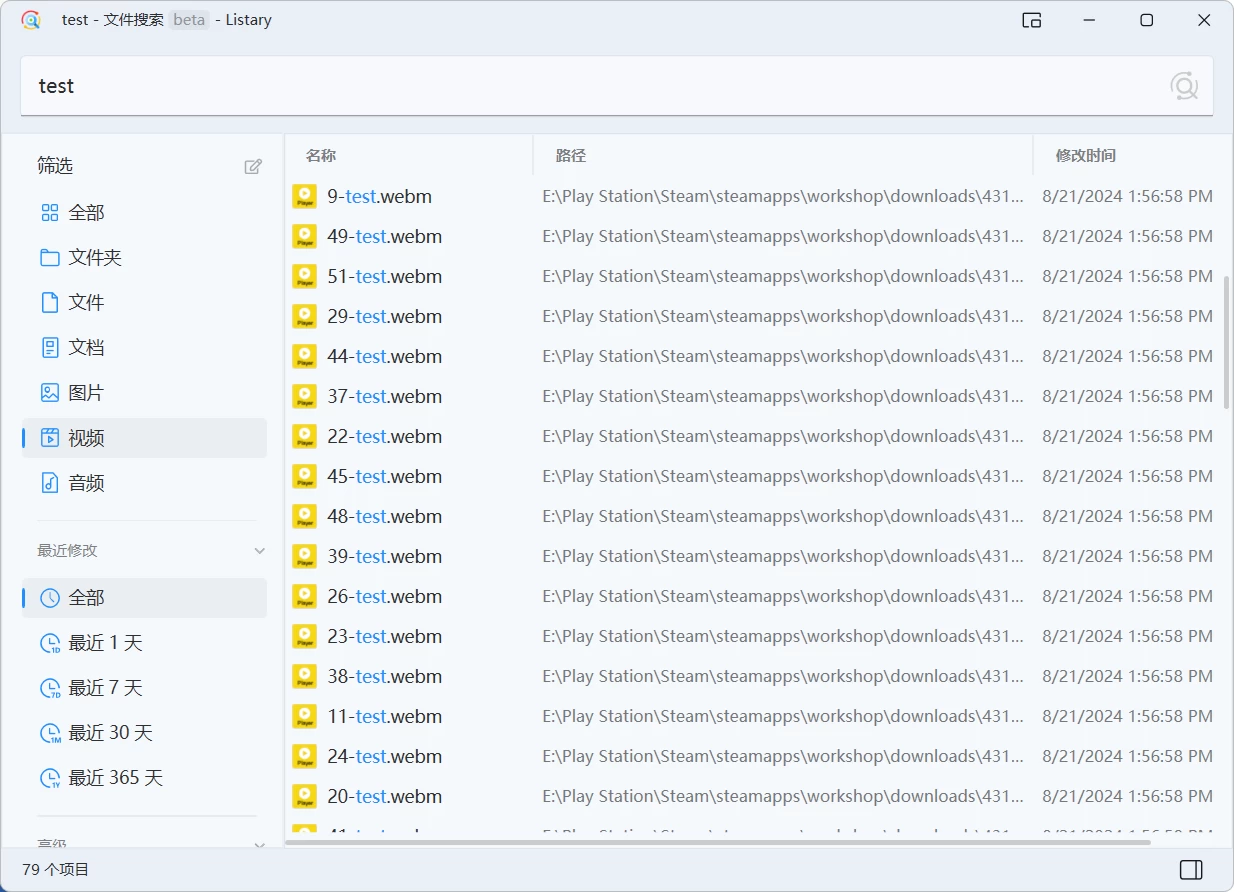Click the path cell of 45-test.webm
1234x892 pixels.
click(783, 476)
